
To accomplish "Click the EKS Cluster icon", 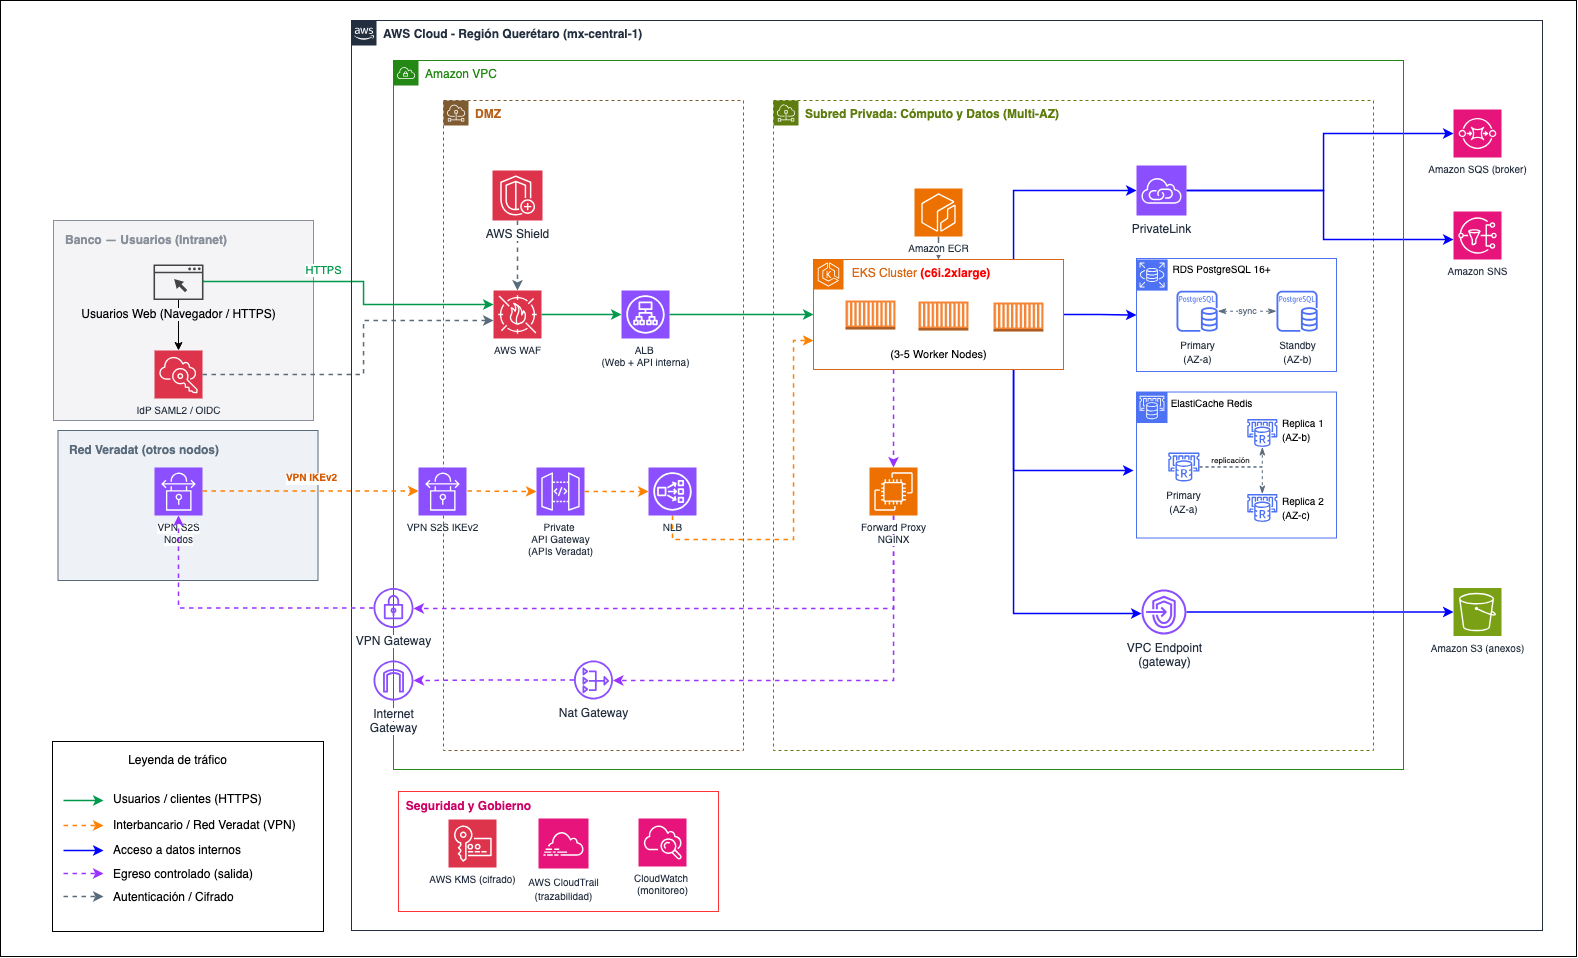I will (x=829, y=274).
